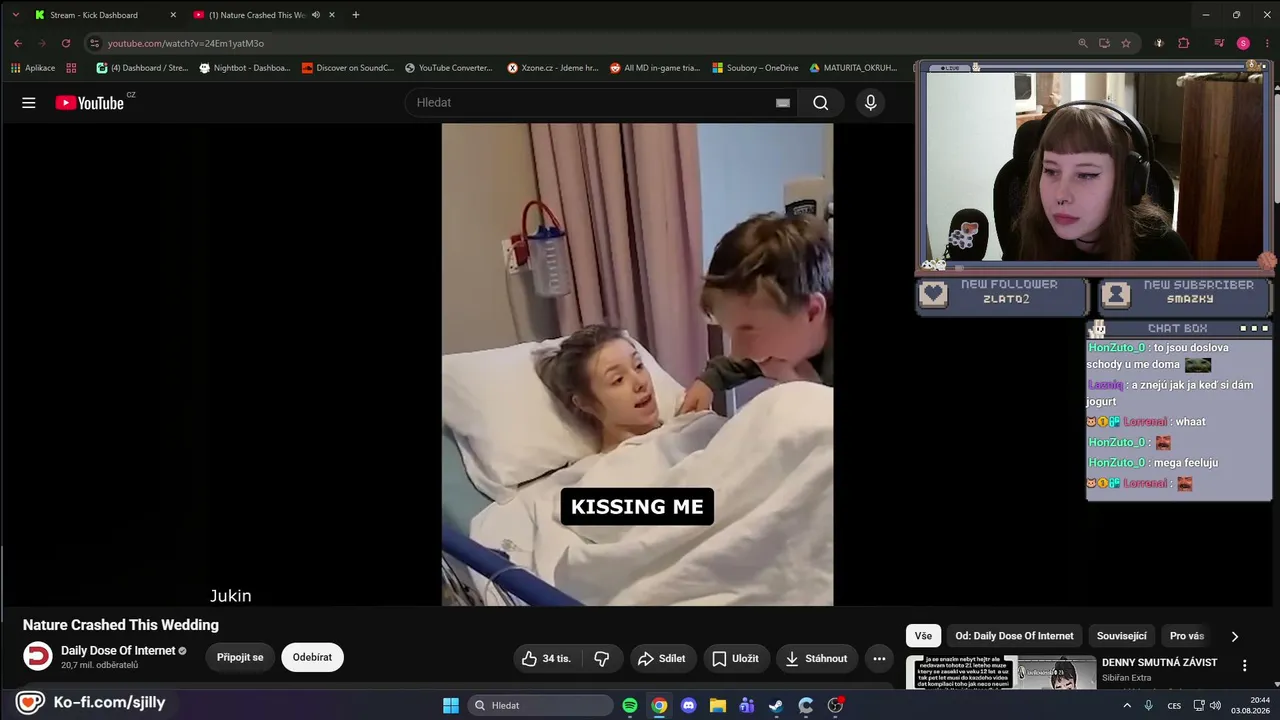This screenshot has width=1280, height=720.
Task: Open File Explorer from the taskbar
Action: coord(718,705)
